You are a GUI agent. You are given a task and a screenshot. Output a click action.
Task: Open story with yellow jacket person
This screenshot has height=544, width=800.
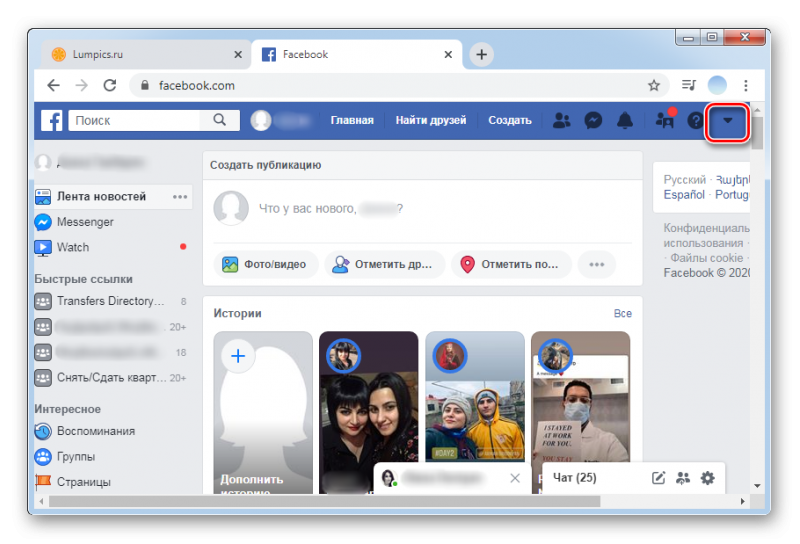coord(474,396)
